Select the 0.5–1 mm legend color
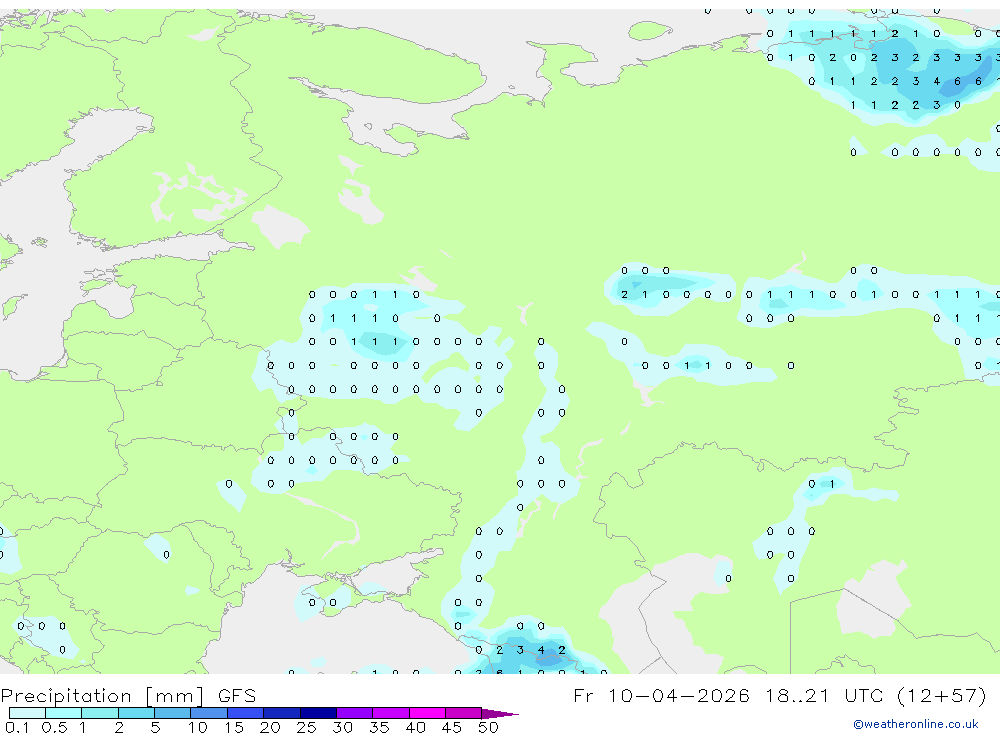Screen dimensions: 1000x733 (x=64, y=713)
